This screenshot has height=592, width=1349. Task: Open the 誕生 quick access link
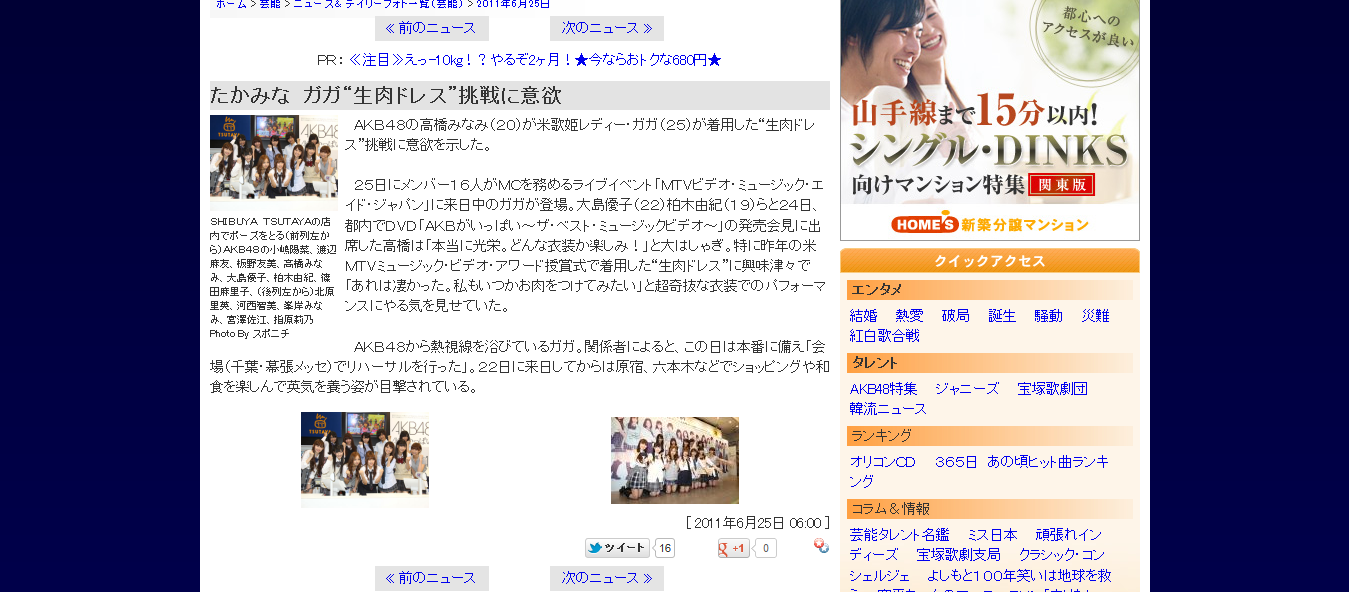(x=1002, y=316)
